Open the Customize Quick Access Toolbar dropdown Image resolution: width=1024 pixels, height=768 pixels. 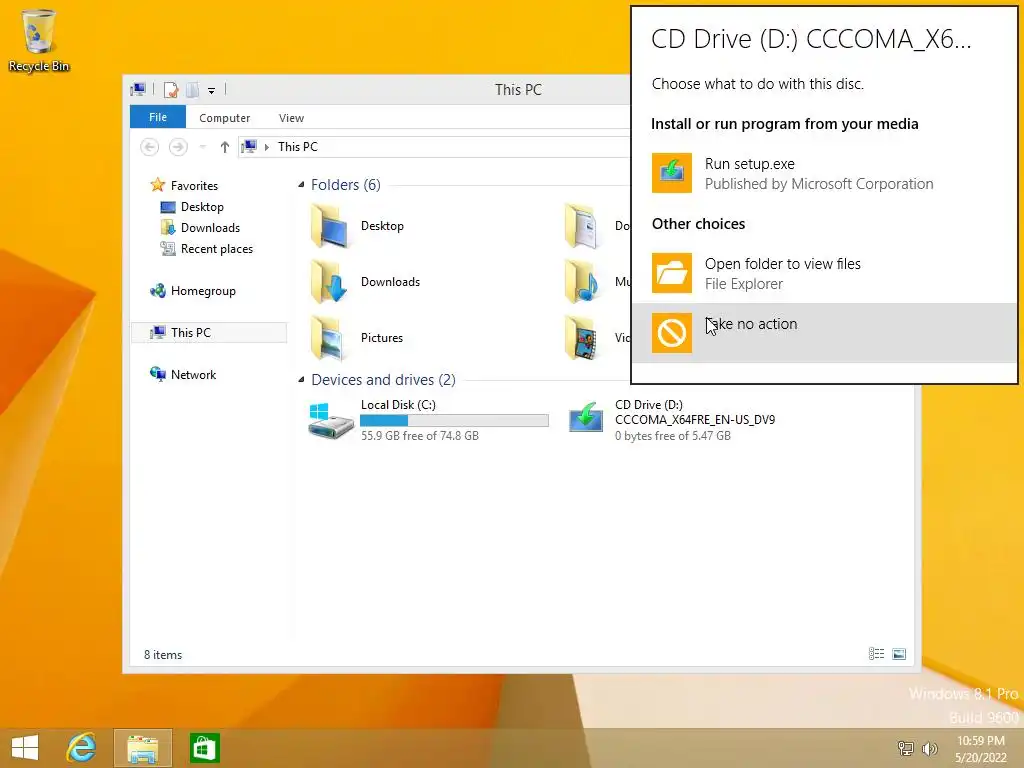pyautogui.click(x=212, y=91)
